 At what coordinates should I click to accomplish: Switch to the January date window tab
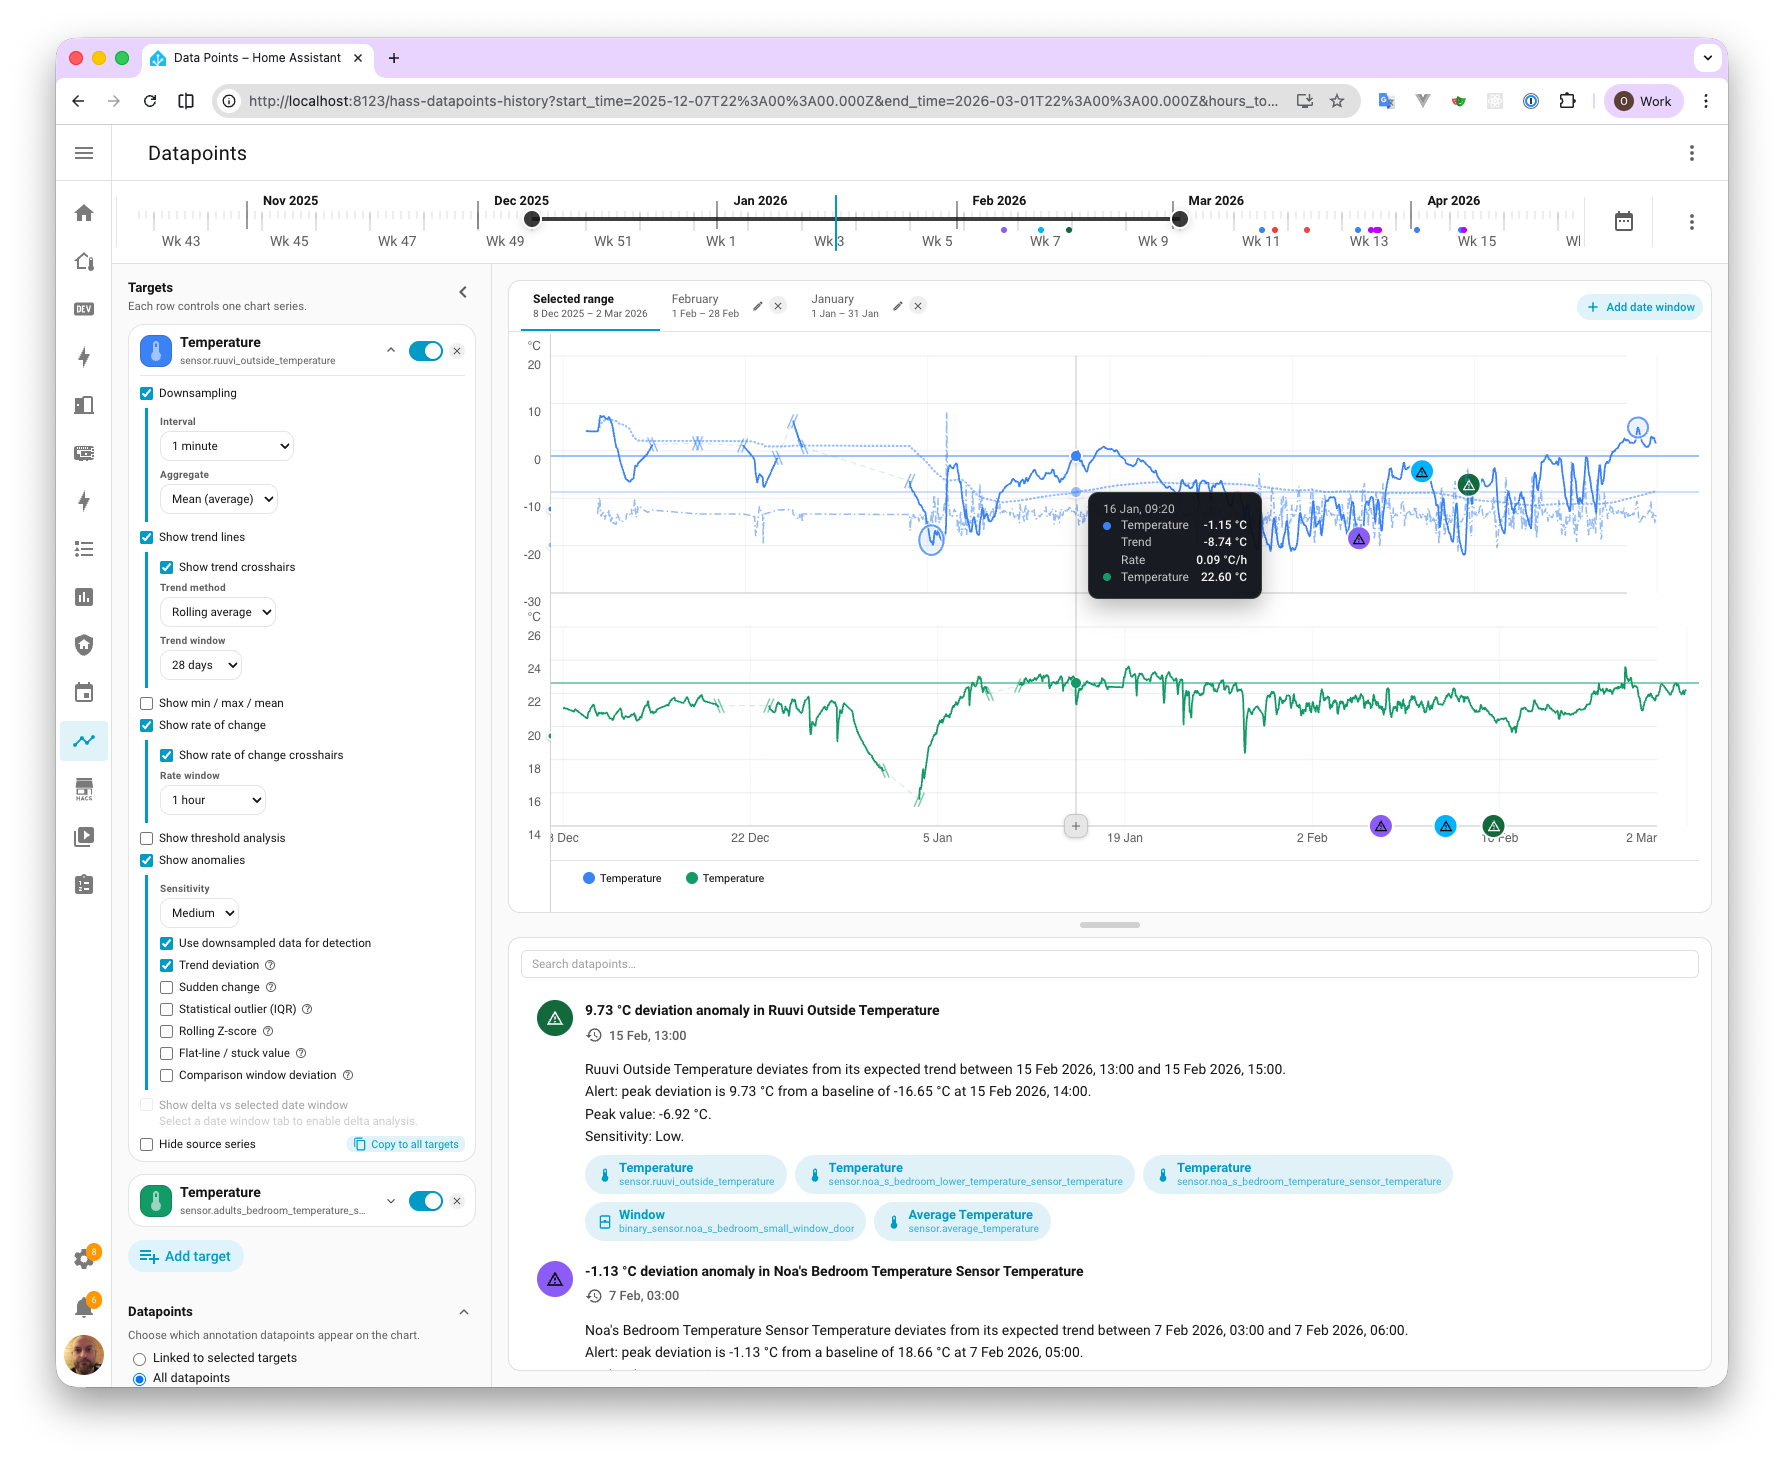tap(845, 306)
